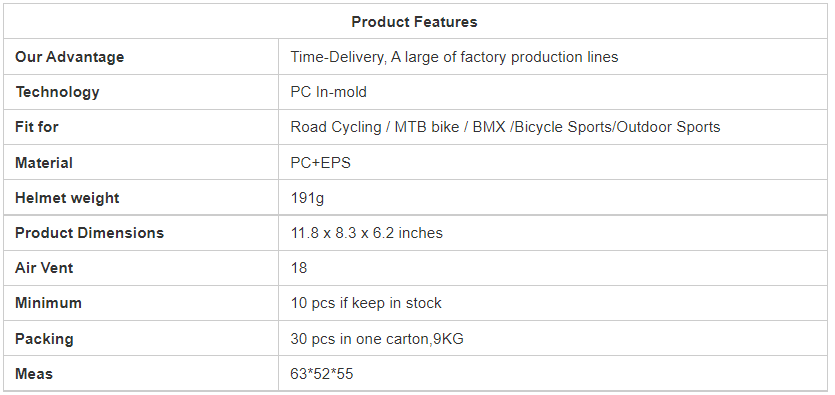Click the PC In-mold value
Viewport: 835px width, 395px height.
[329, 92]
